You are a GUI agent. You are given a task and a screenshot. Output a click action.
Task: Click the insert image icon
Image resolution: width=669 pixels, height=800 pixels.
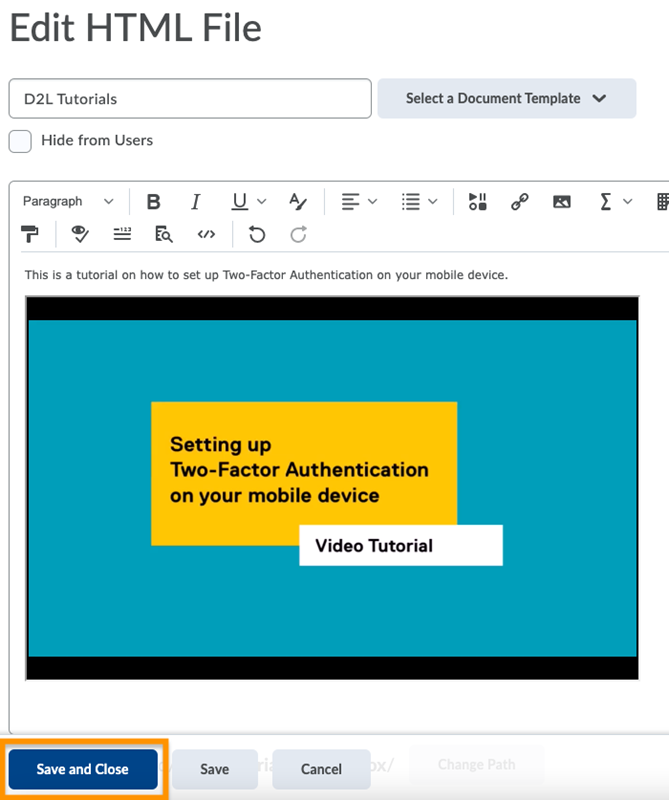(562, 202)
